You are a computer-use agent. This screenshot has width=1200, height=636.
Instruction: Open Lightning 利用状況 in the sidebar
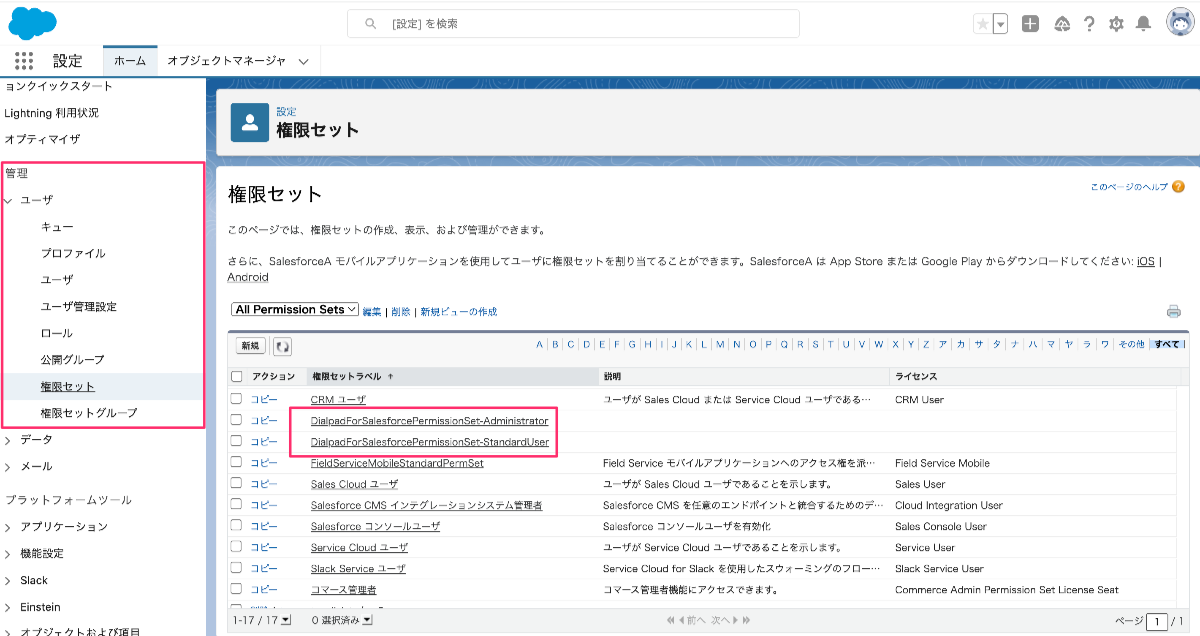tap(51, 113)
